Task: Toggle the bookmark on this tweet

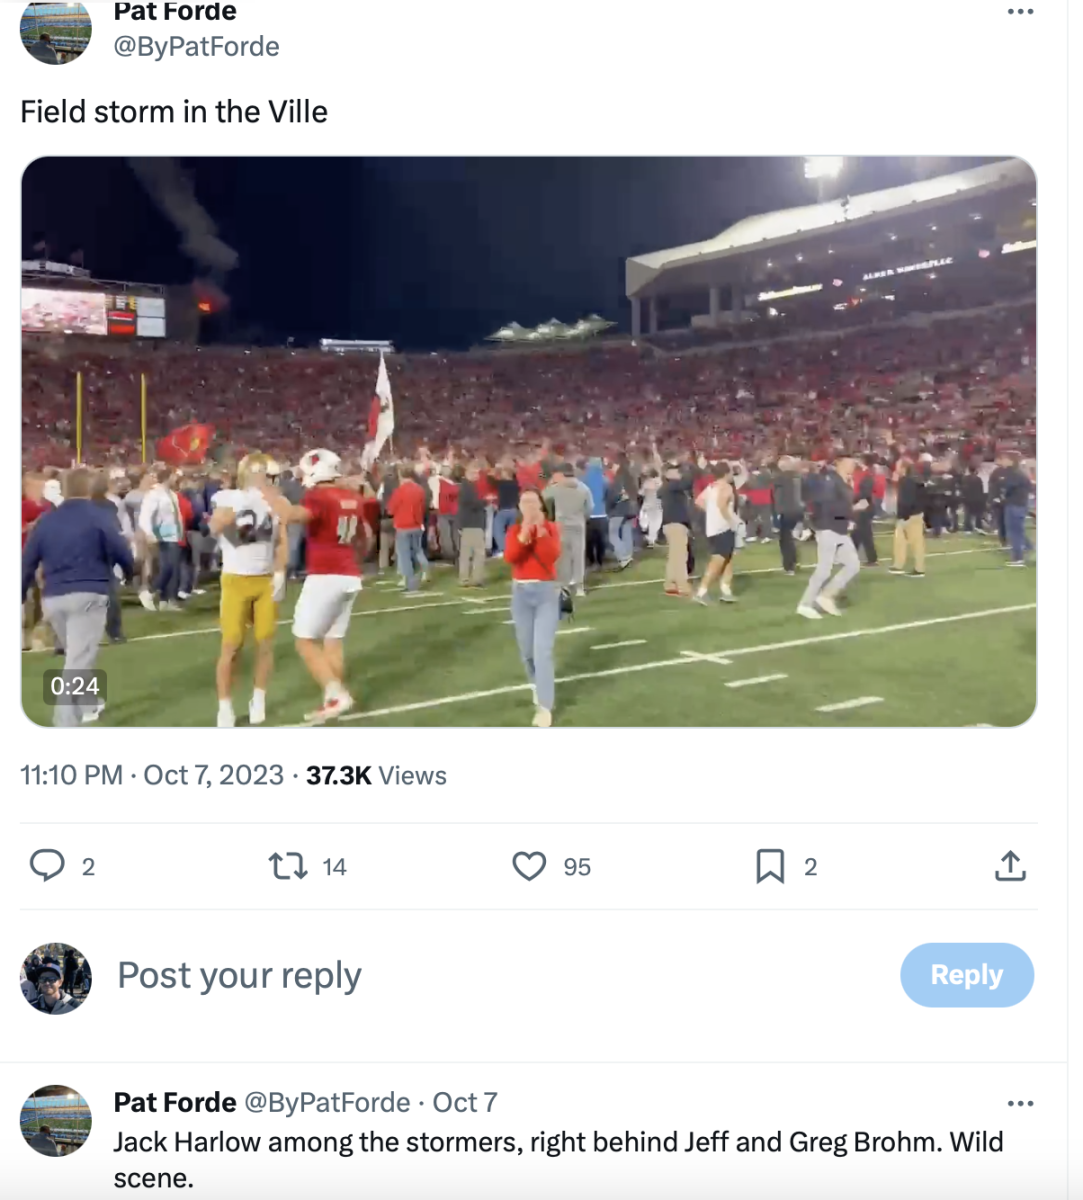Action: tap(770, 867)
